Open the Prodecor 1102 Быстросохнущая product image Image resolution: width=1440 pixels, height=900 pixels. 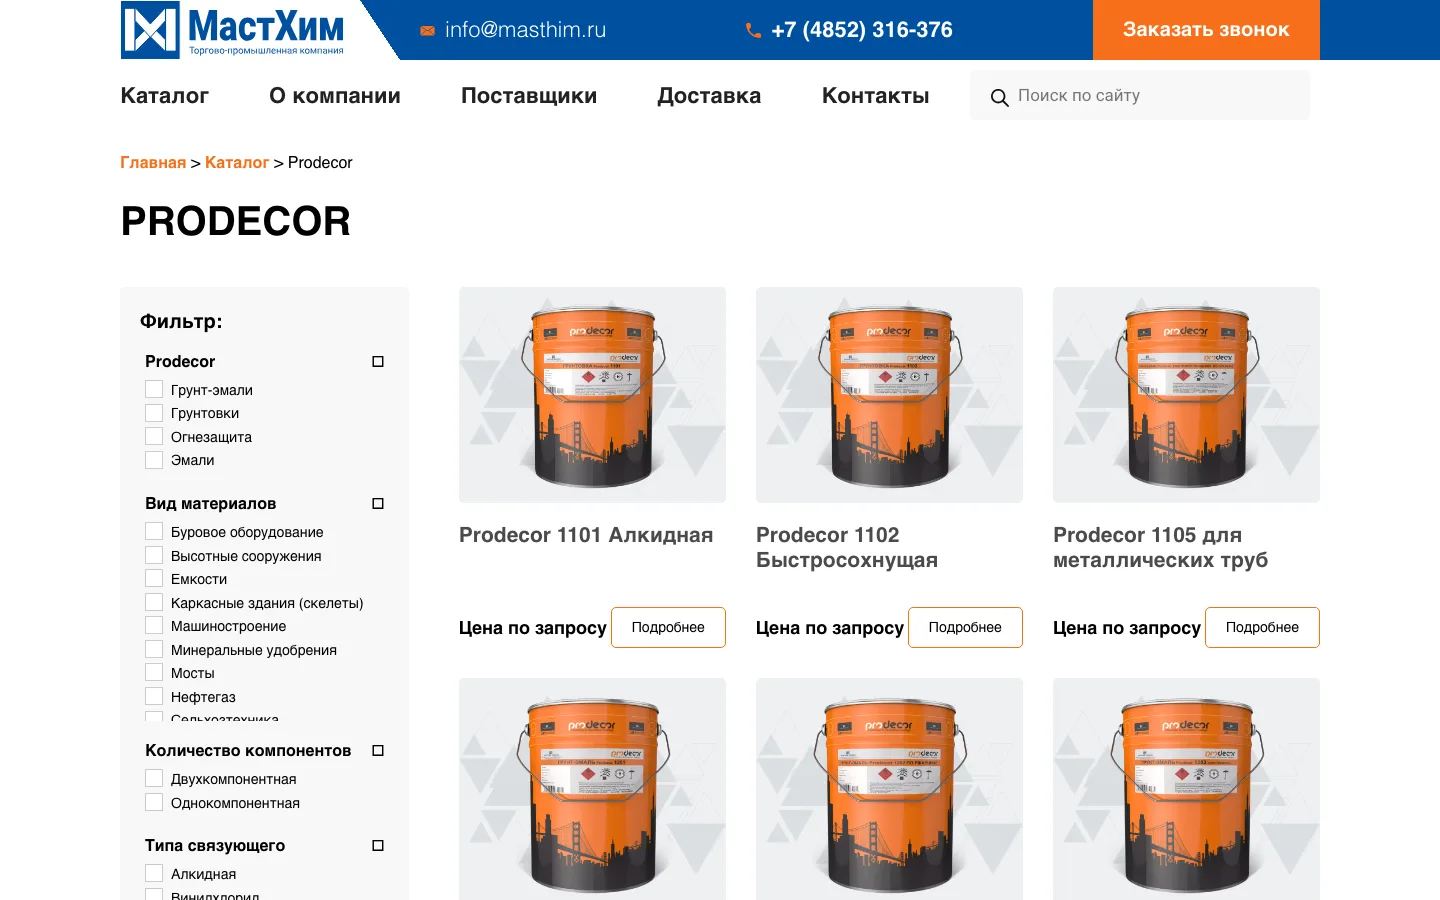coord(889,395)
